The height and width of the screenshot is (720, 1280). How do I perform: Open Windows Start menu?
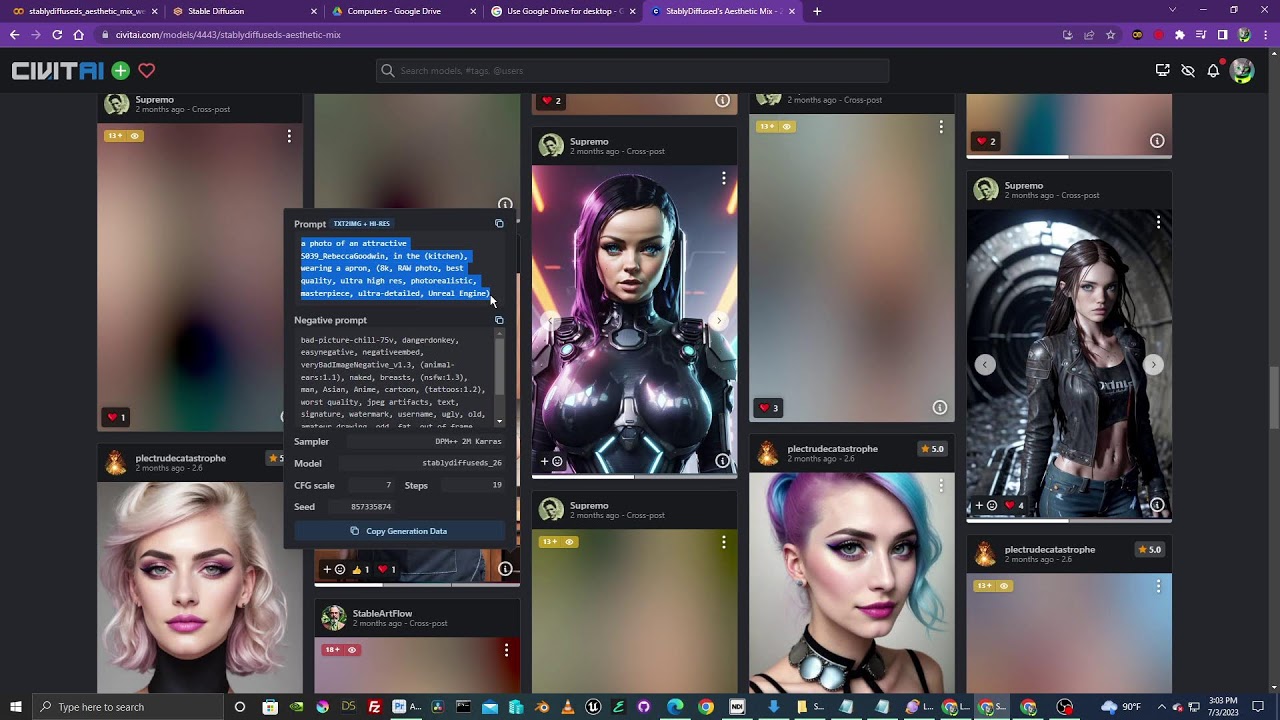(x=15, y=707)
